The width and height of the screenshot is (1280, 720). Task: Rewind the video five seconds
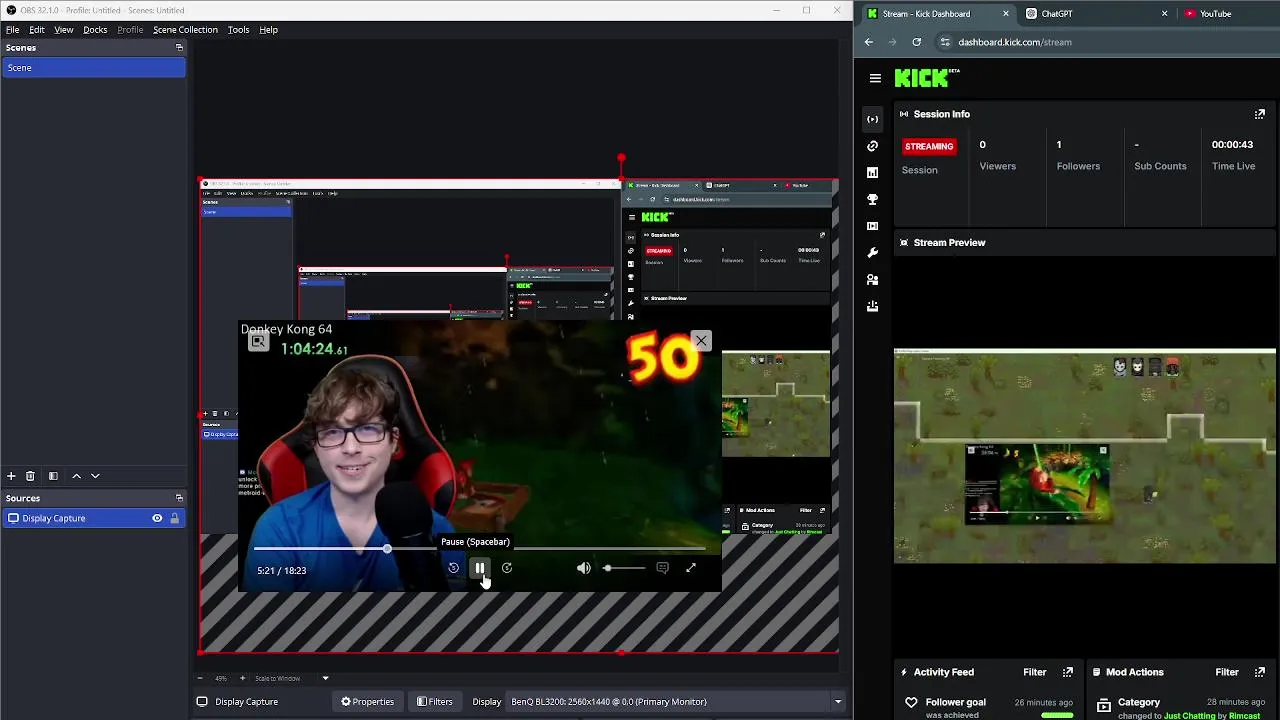pos(453,568)
